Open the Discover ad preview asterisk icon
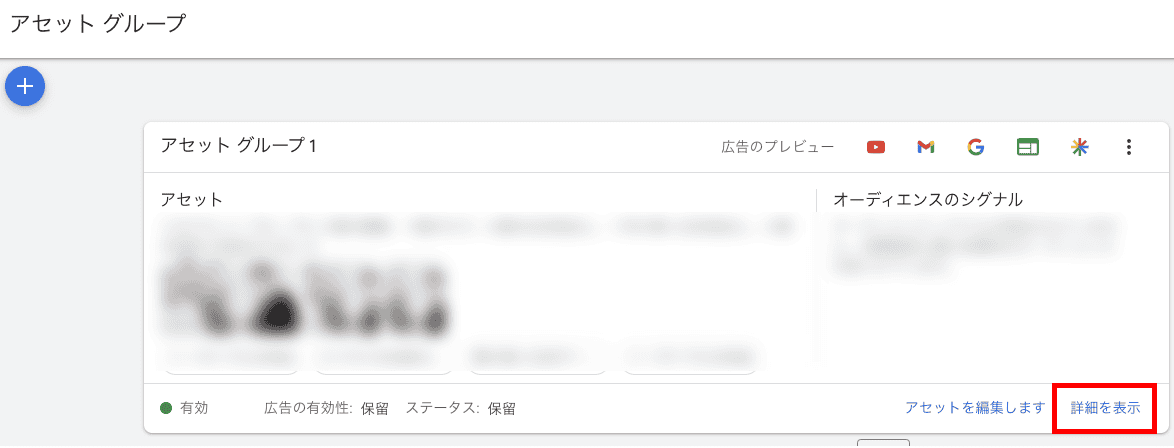The width and height of the screenshot is (1174, 448). (x=1079, y=148)
